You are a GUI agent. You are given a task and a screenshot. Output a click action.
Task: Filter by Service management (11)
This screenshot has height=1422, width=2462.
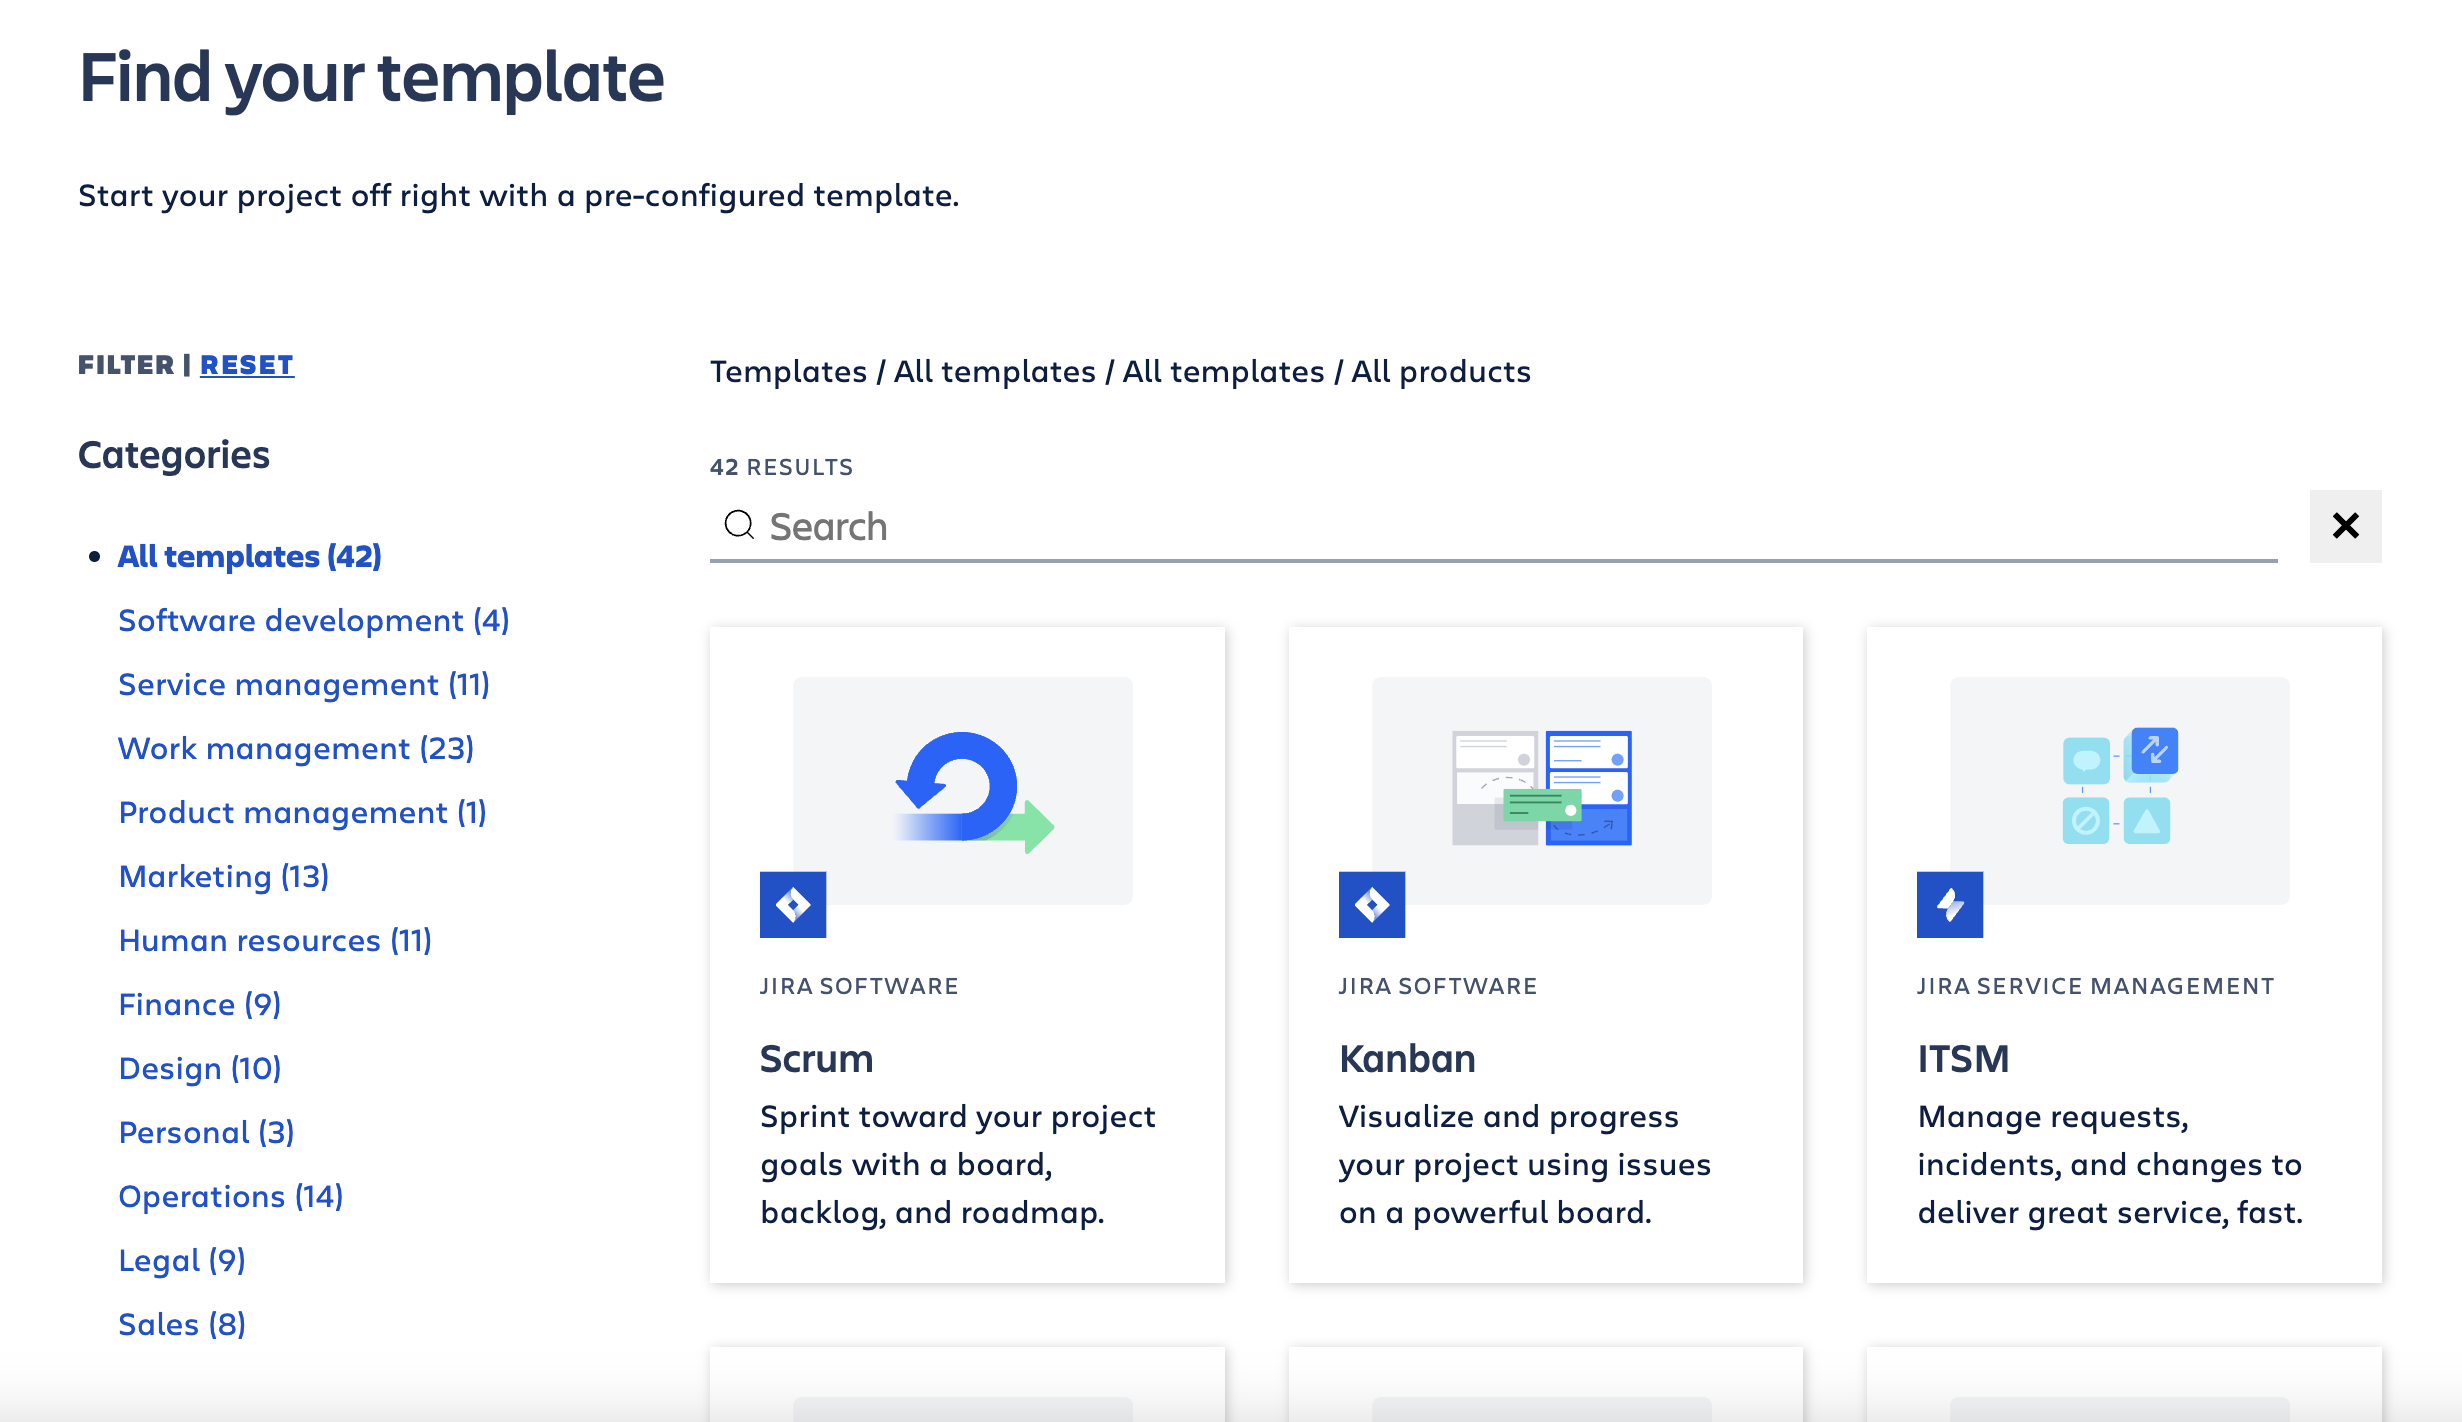click(x=303, y=684)
